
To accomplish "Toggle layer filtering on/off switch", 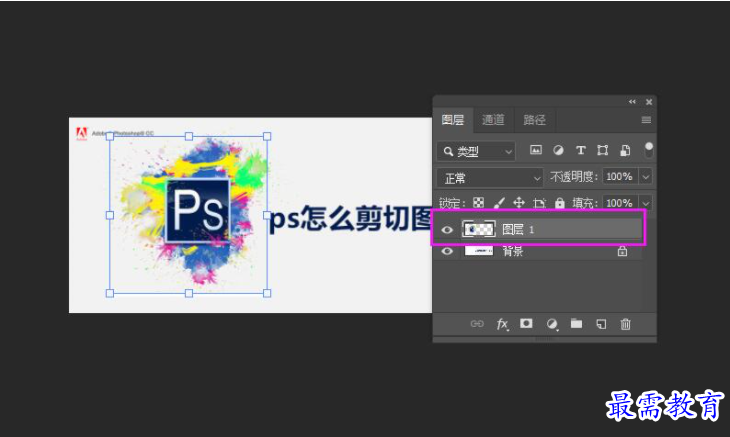I will [649, 150].
